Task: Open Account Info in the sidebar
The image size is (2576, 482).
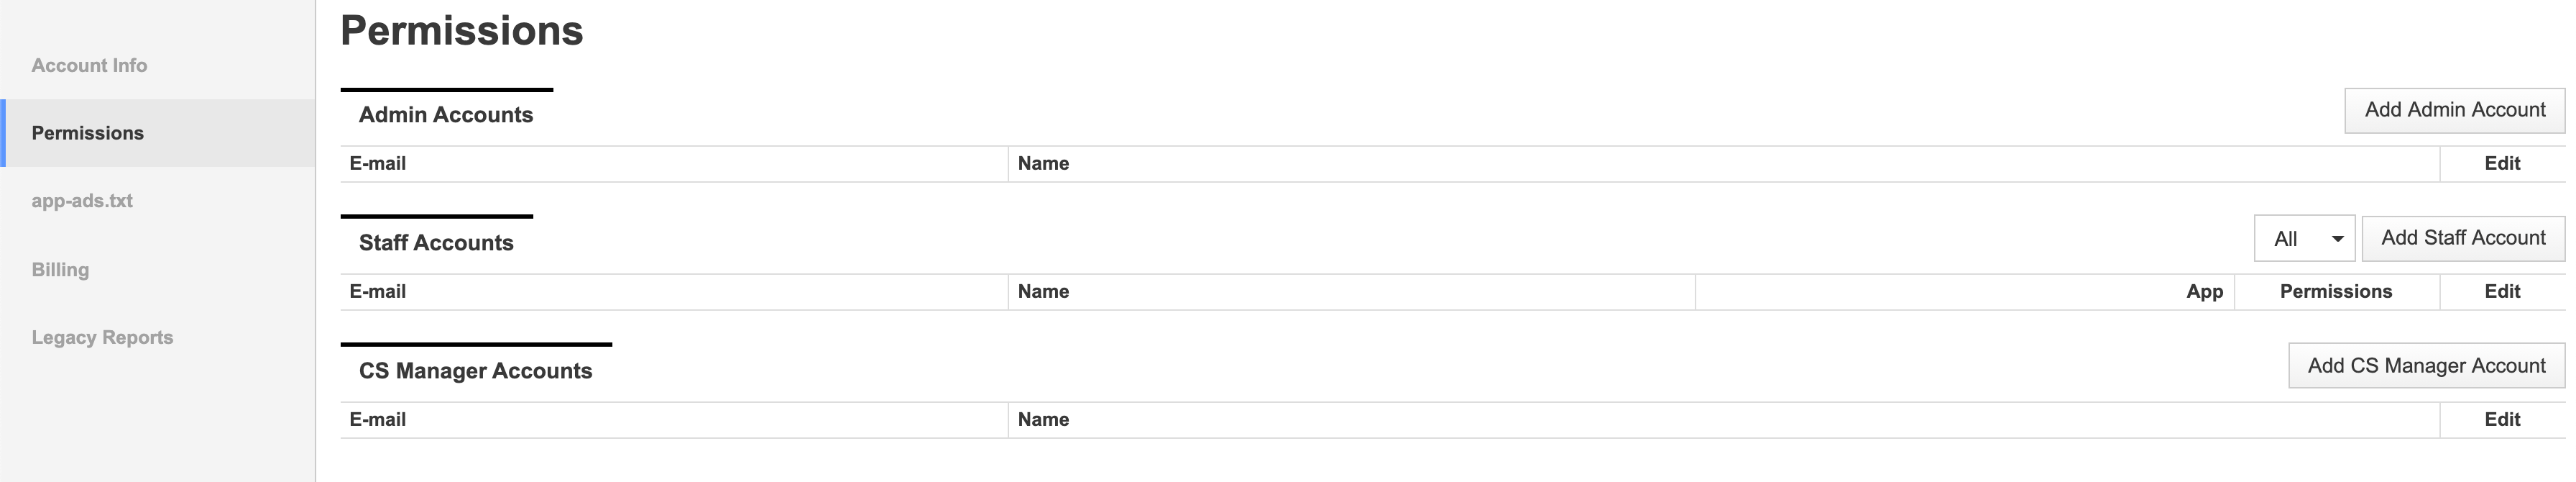Action: pos(89,65)
